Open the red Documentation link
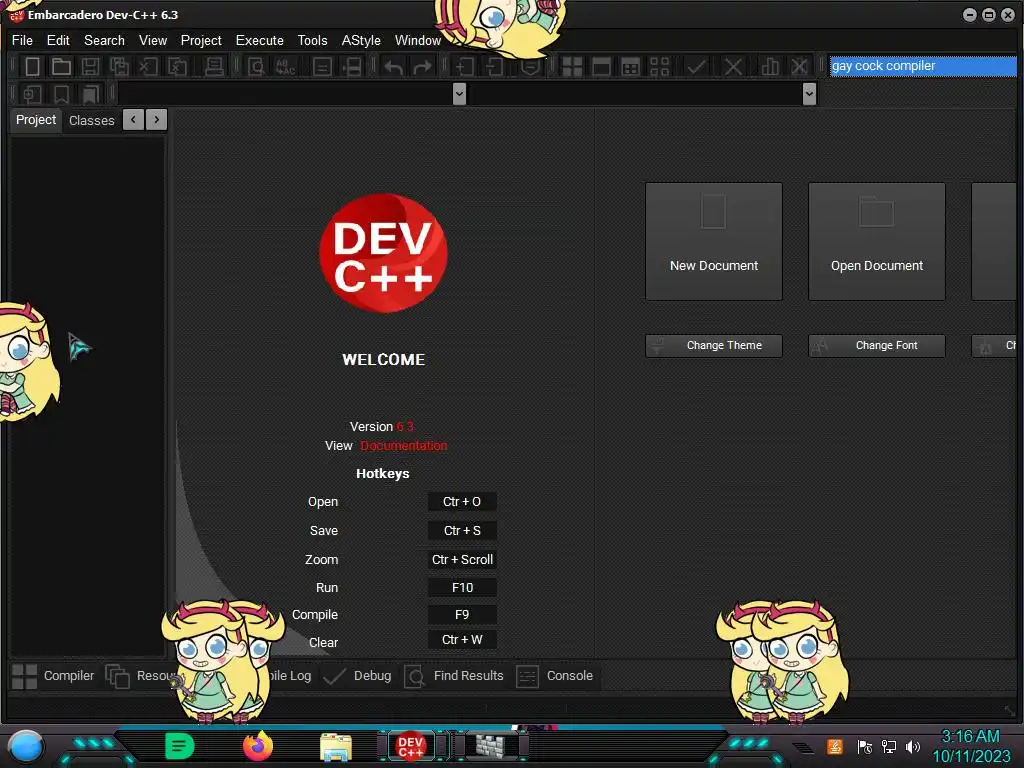 (404, 446)
